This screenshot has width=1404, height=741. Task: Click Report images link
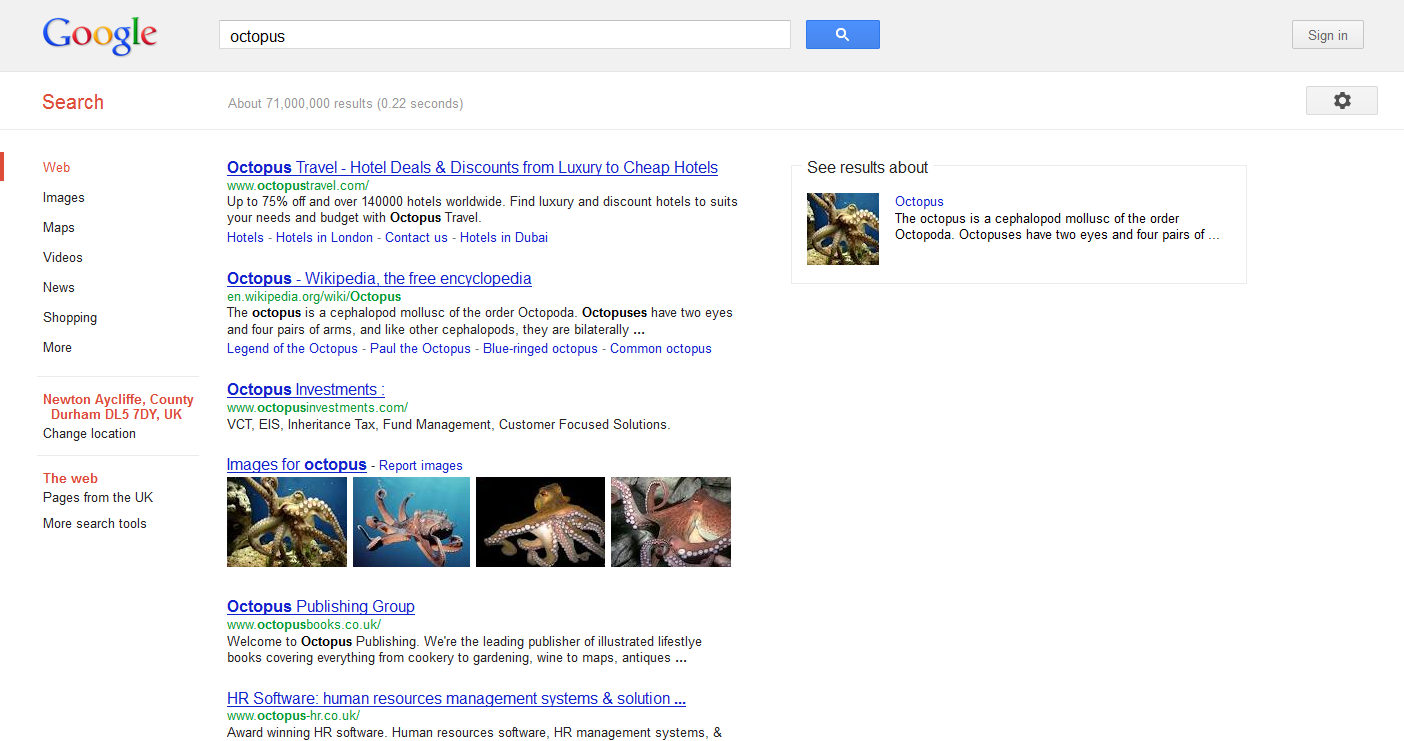coord(421,465)
